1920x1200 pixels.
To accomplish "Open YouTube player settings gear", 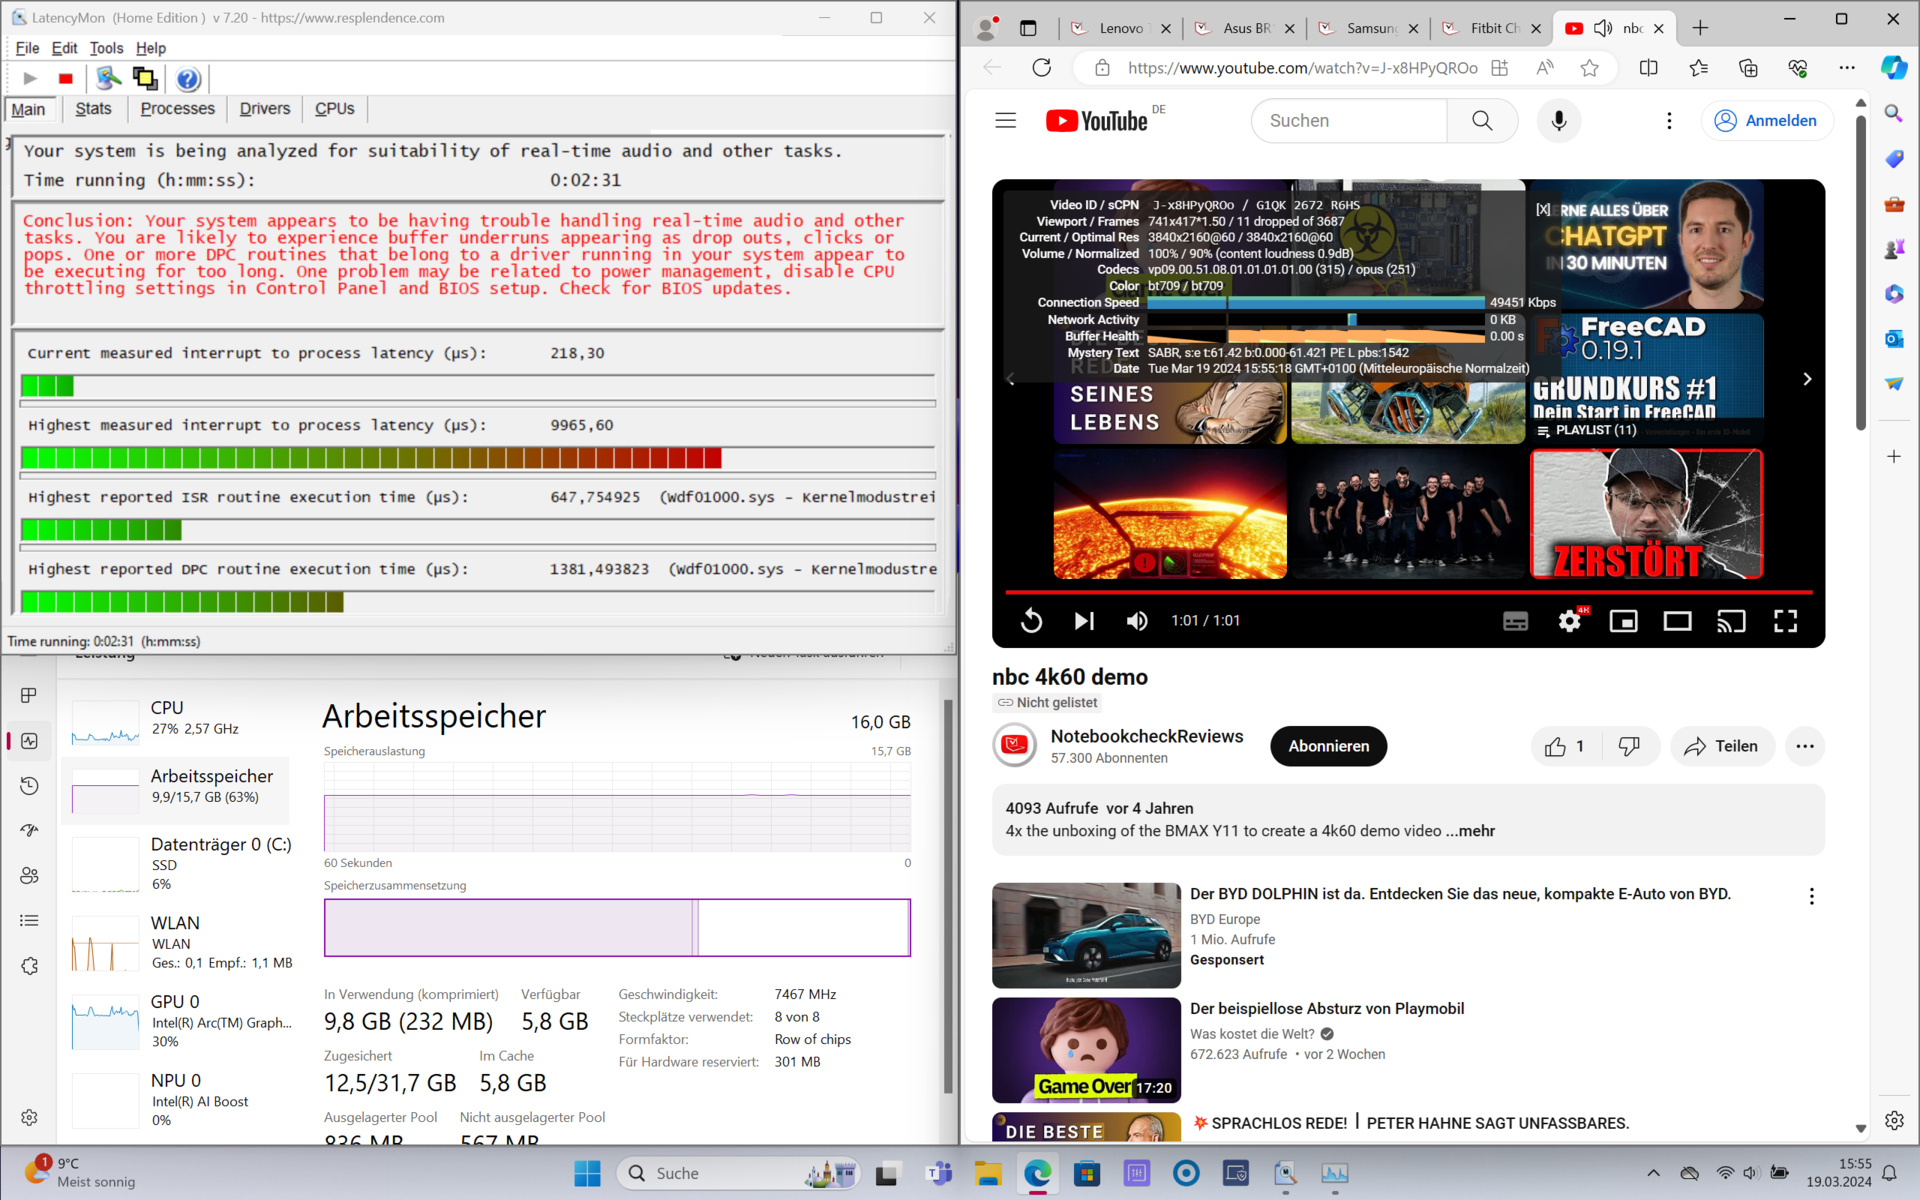I will coord(1570,621).
